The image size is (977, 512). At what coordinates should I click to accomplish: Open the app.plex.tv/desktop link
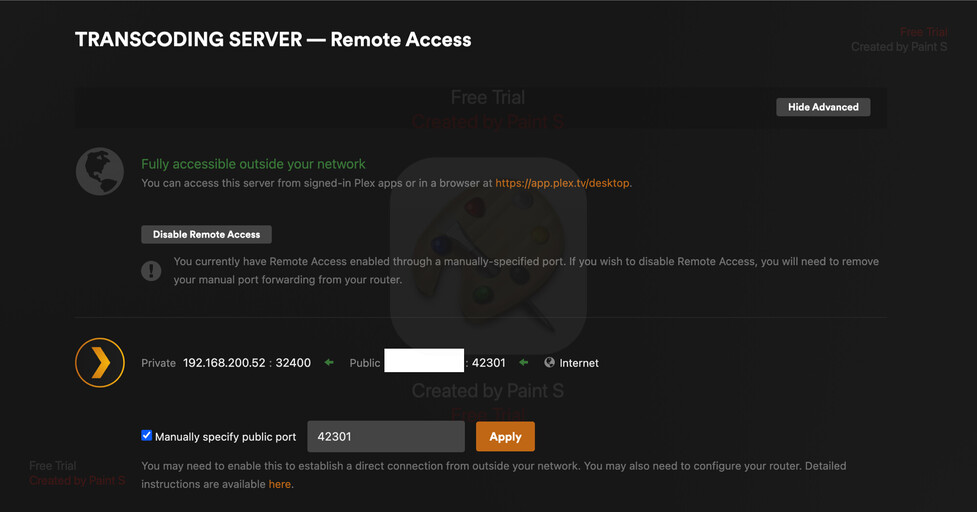(x=562, y=183)
